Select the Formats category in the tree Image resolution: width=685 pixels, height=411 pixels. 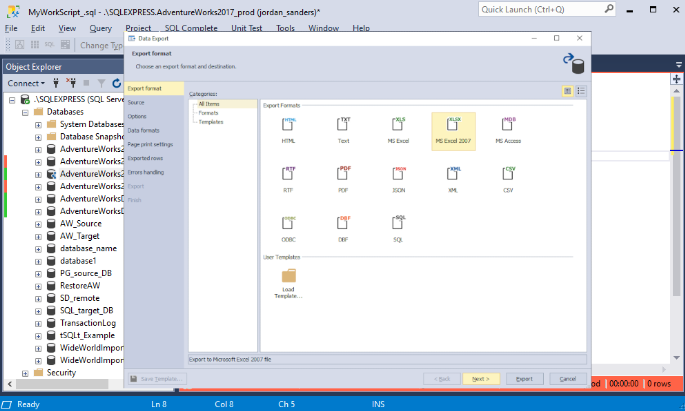(x=208, y=112)
